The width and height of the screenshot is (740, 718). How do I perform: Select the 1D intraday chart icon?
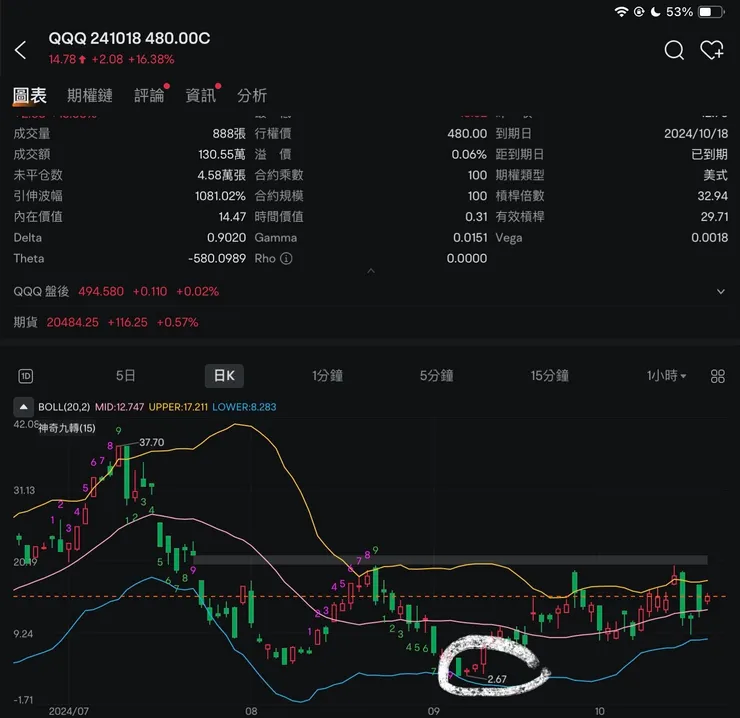point(25,376)
